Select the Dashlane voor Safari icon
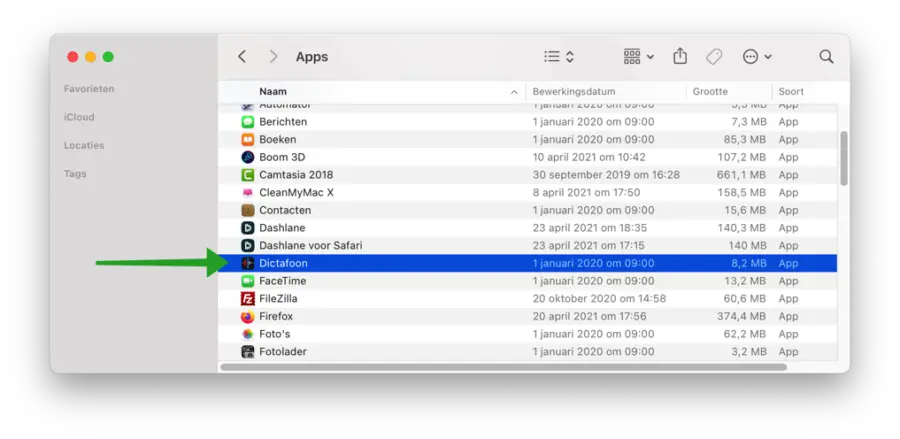 tap(247, 246)
